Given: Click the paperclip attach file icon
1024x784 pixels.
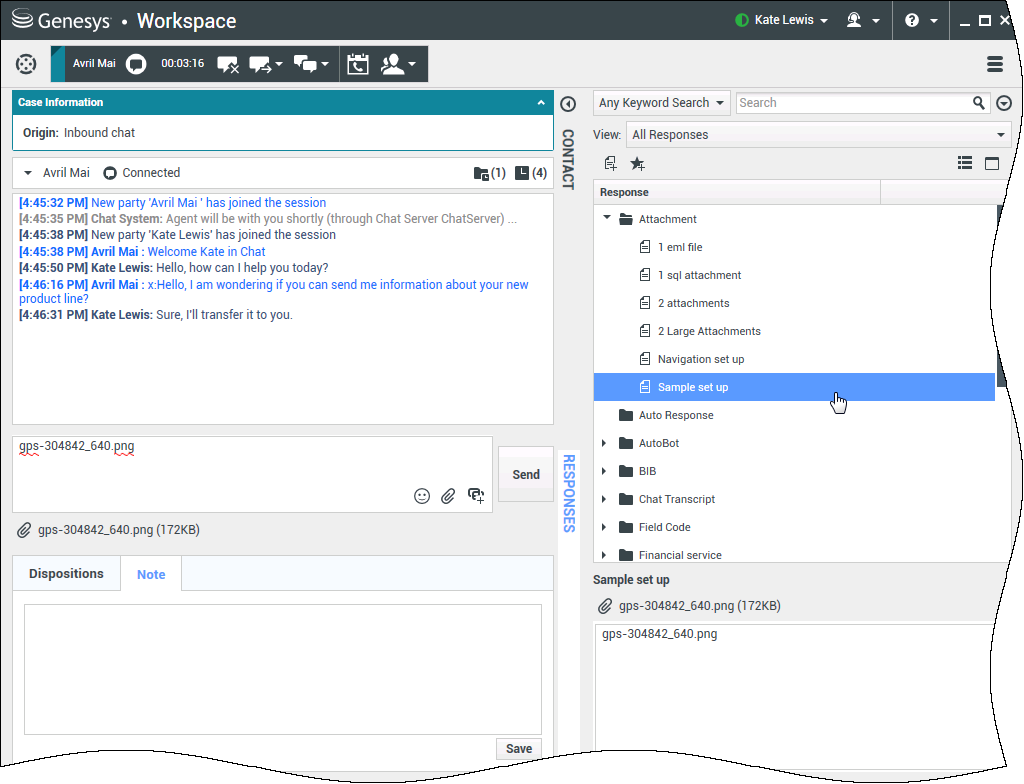Looking at the screenshot, I should tap(449, 496).
